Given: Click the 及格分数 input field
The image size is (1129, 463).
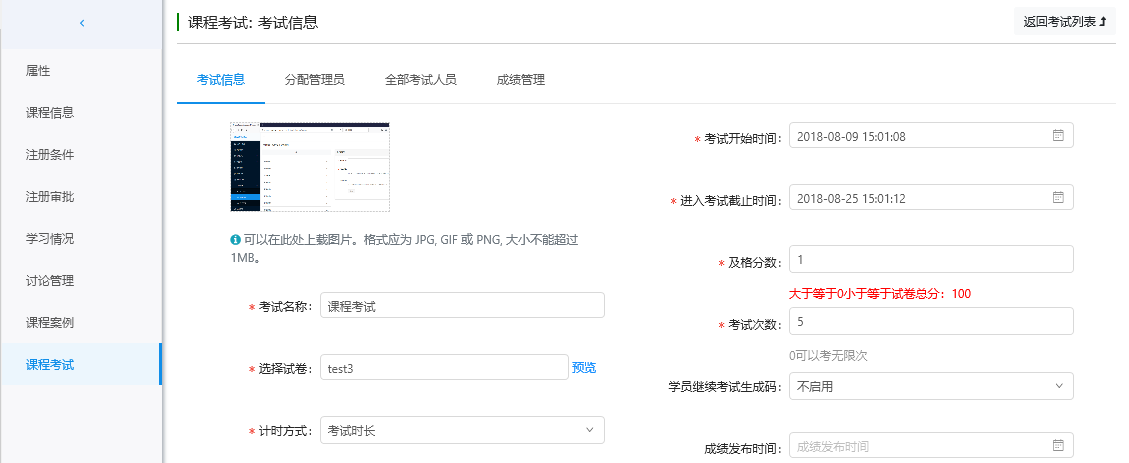Looking at the screenshot, I should point(931,259).
